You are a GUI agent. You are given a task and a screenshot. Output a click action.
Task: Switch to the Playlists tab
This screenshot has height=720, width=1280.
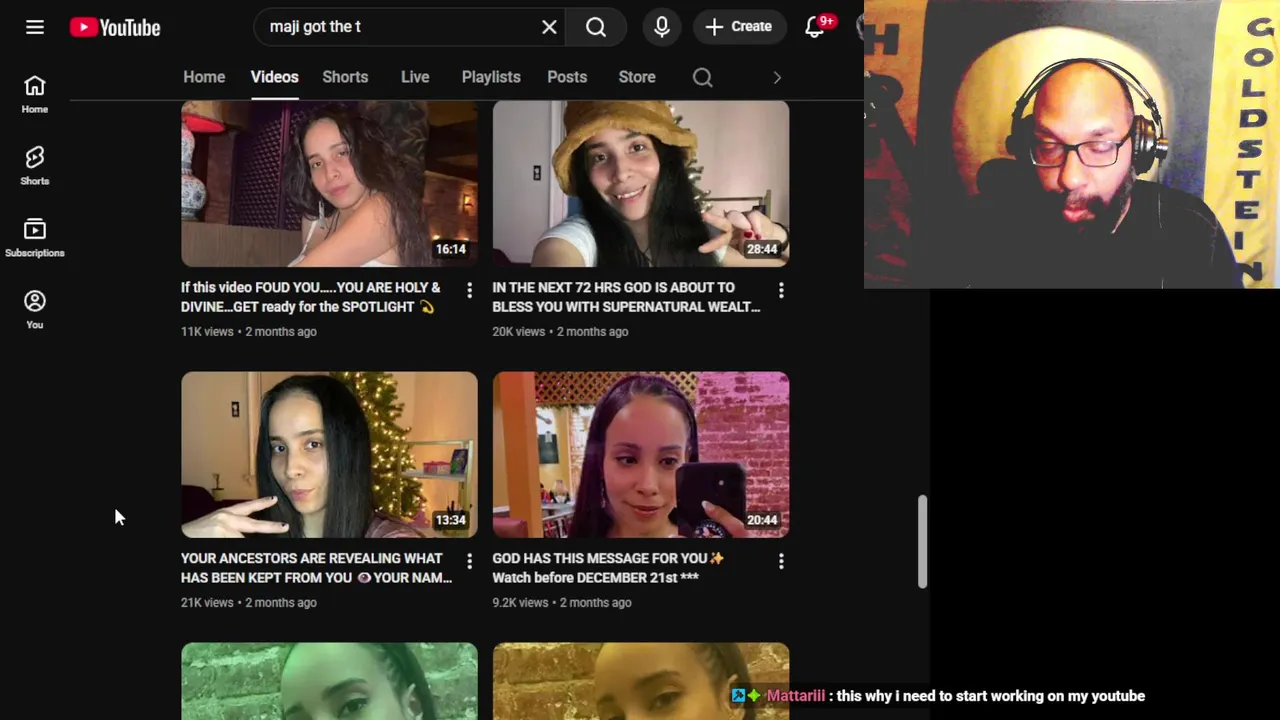(x=491, y=77)
